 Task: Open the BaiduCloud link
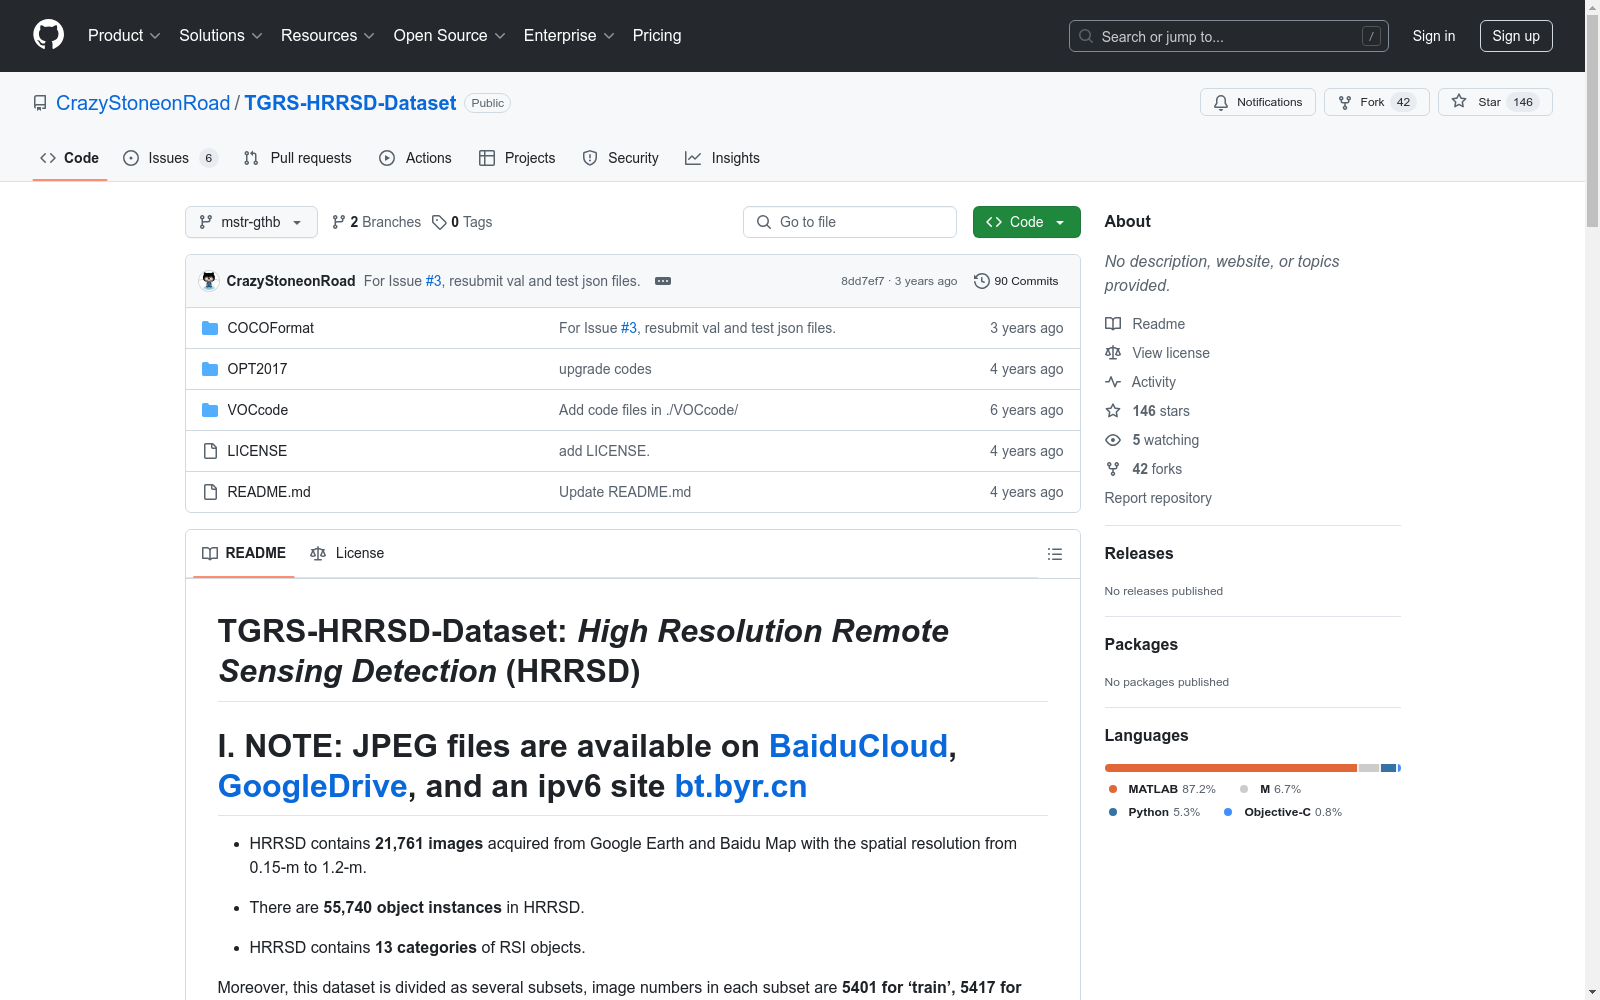point(858,746)
